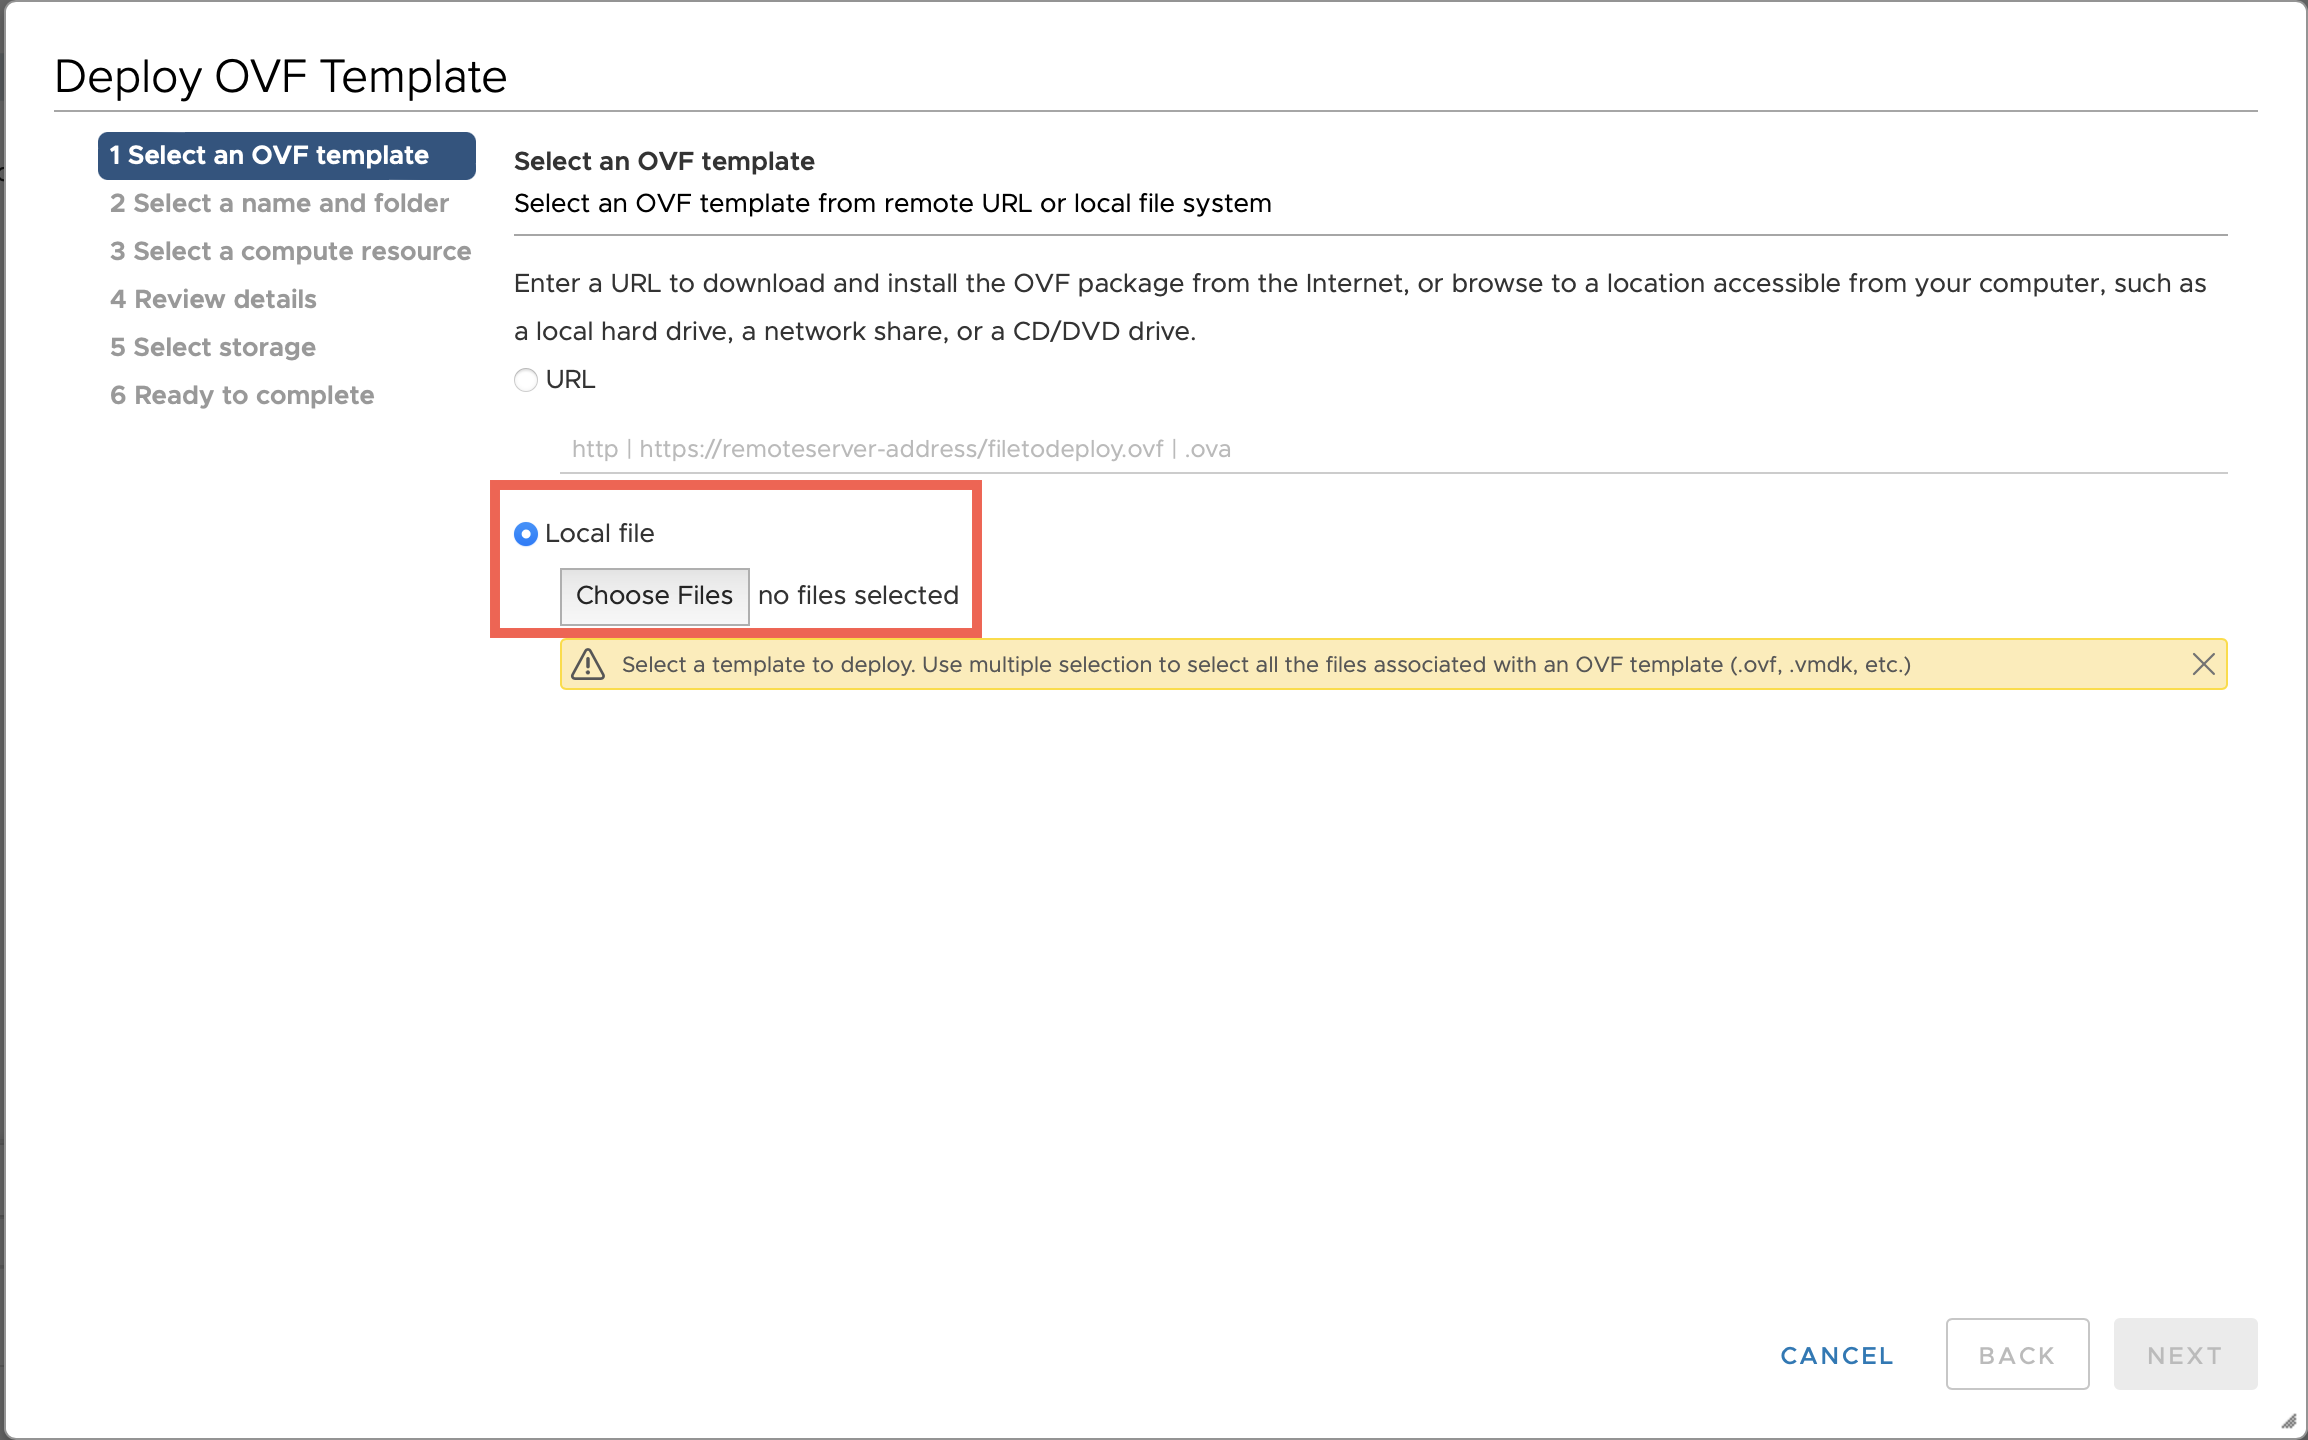
Task: Go to step 2 Select a name and folder
Action: [x=279, y=204]
